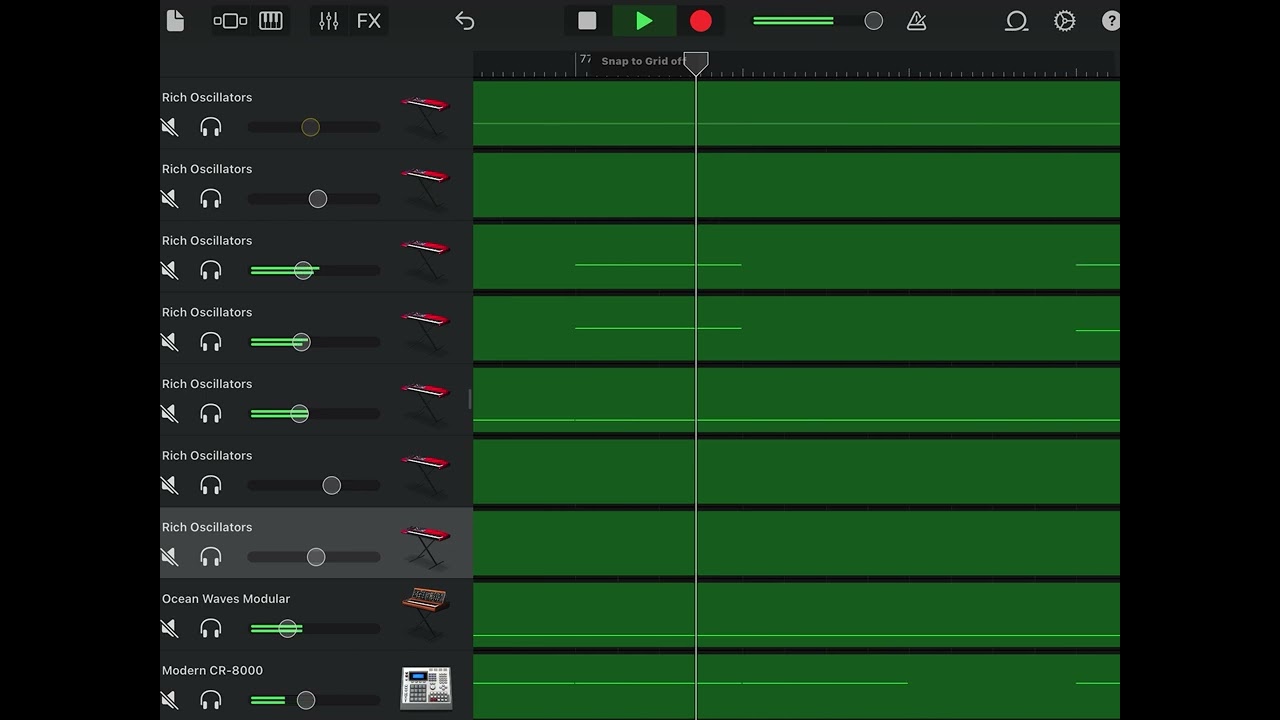The image size is (1280, 720).
Task: Start playback with the green play button
Action: [644, 21]
